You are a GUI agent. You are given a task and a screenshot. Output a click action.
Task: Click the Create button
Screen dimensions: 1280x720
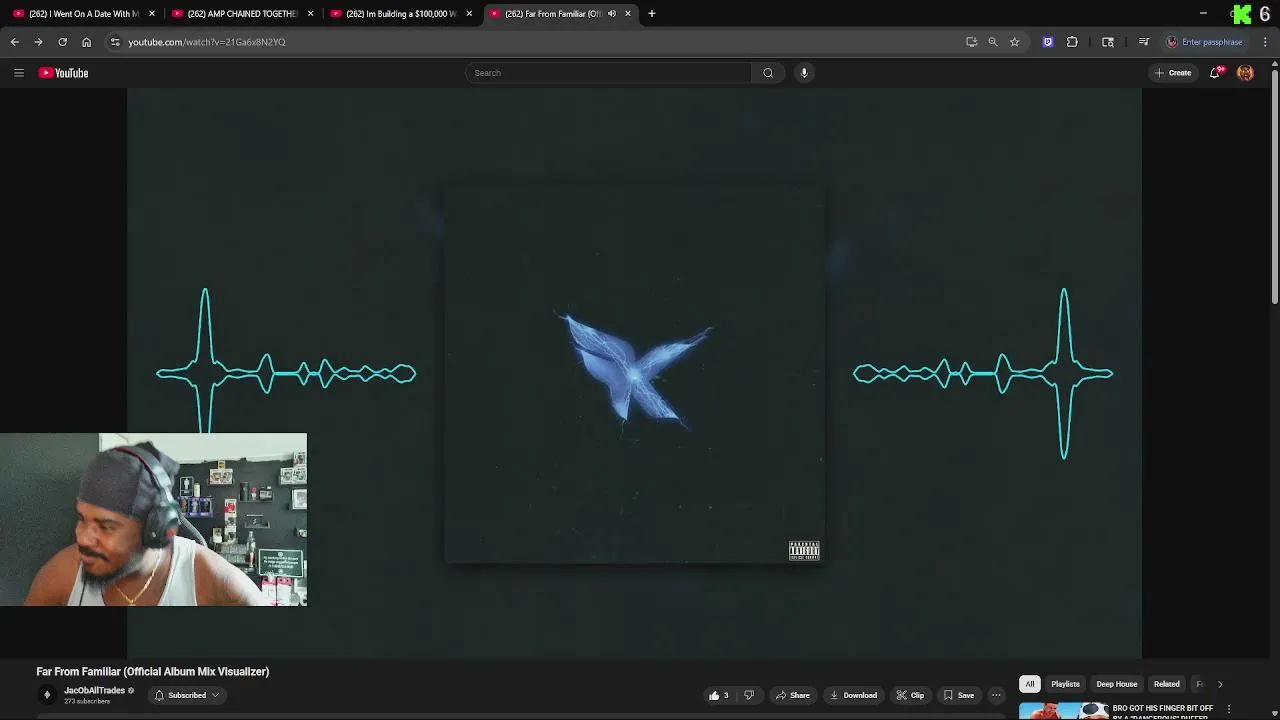1173,73
